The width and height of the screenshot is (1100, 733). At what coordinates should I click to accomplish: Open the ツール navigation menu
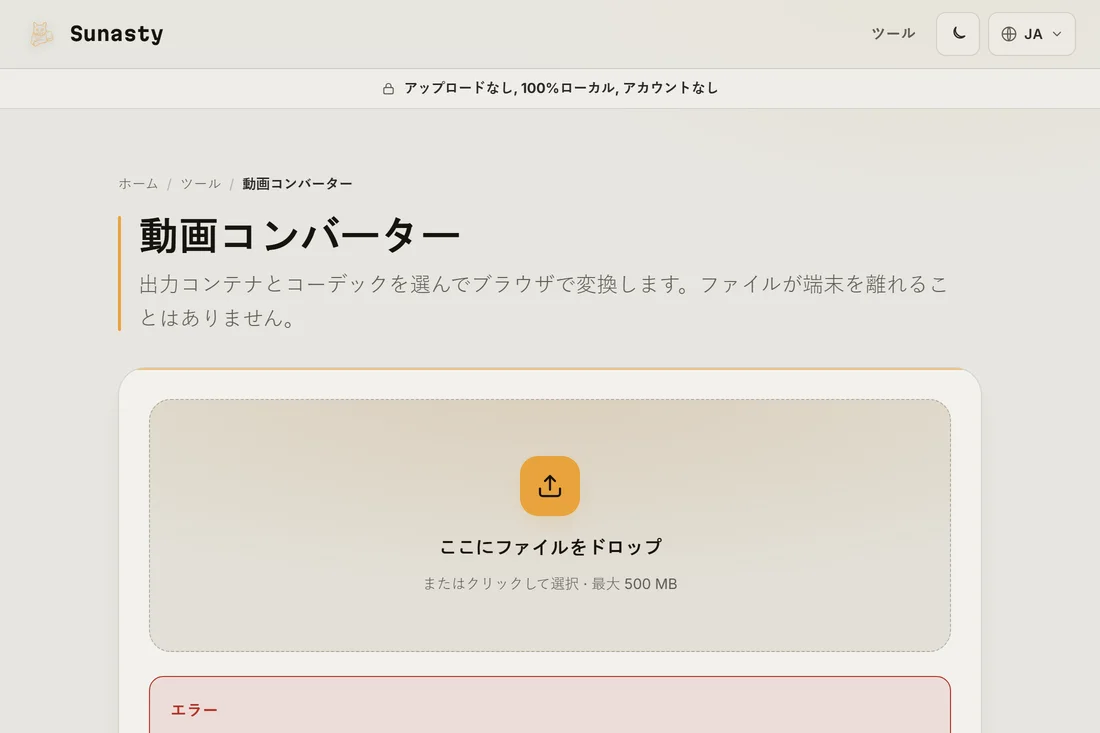click(893, 34)
